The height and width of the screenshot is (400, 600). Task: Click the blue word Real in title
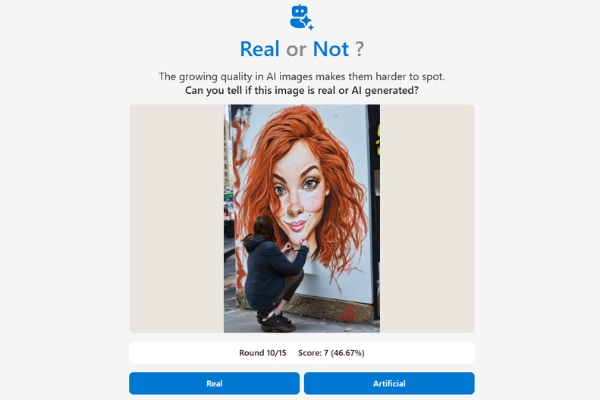tap(259, 49)
